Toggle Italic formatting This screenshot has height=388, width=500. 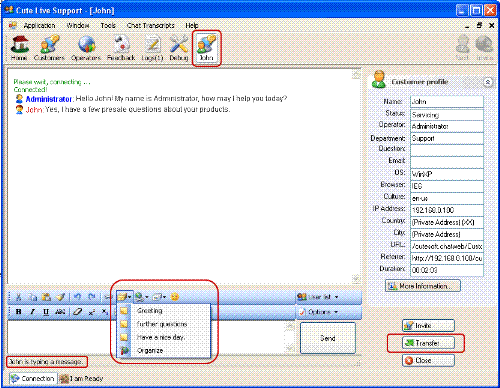click(x=32, y=312)
